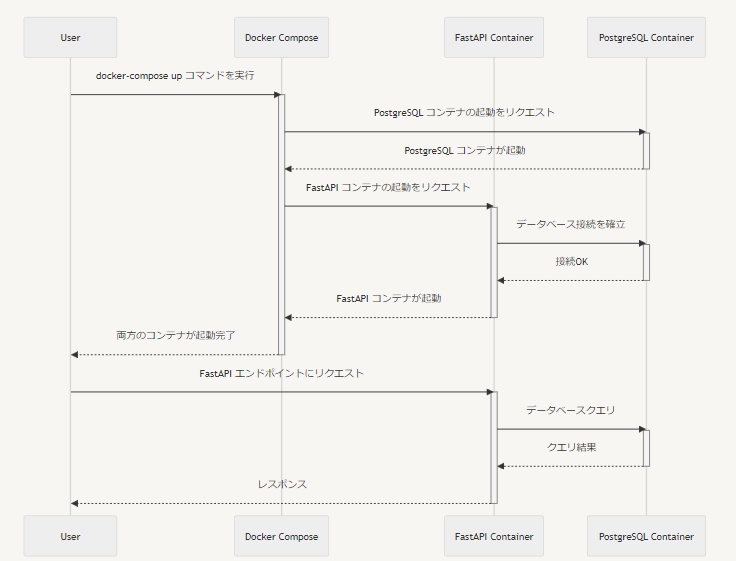Screen dimensions: 736x561
Task: Select 'FastAPI コンテナの起動をリクエスト' message label
Action: click(388, 187)
